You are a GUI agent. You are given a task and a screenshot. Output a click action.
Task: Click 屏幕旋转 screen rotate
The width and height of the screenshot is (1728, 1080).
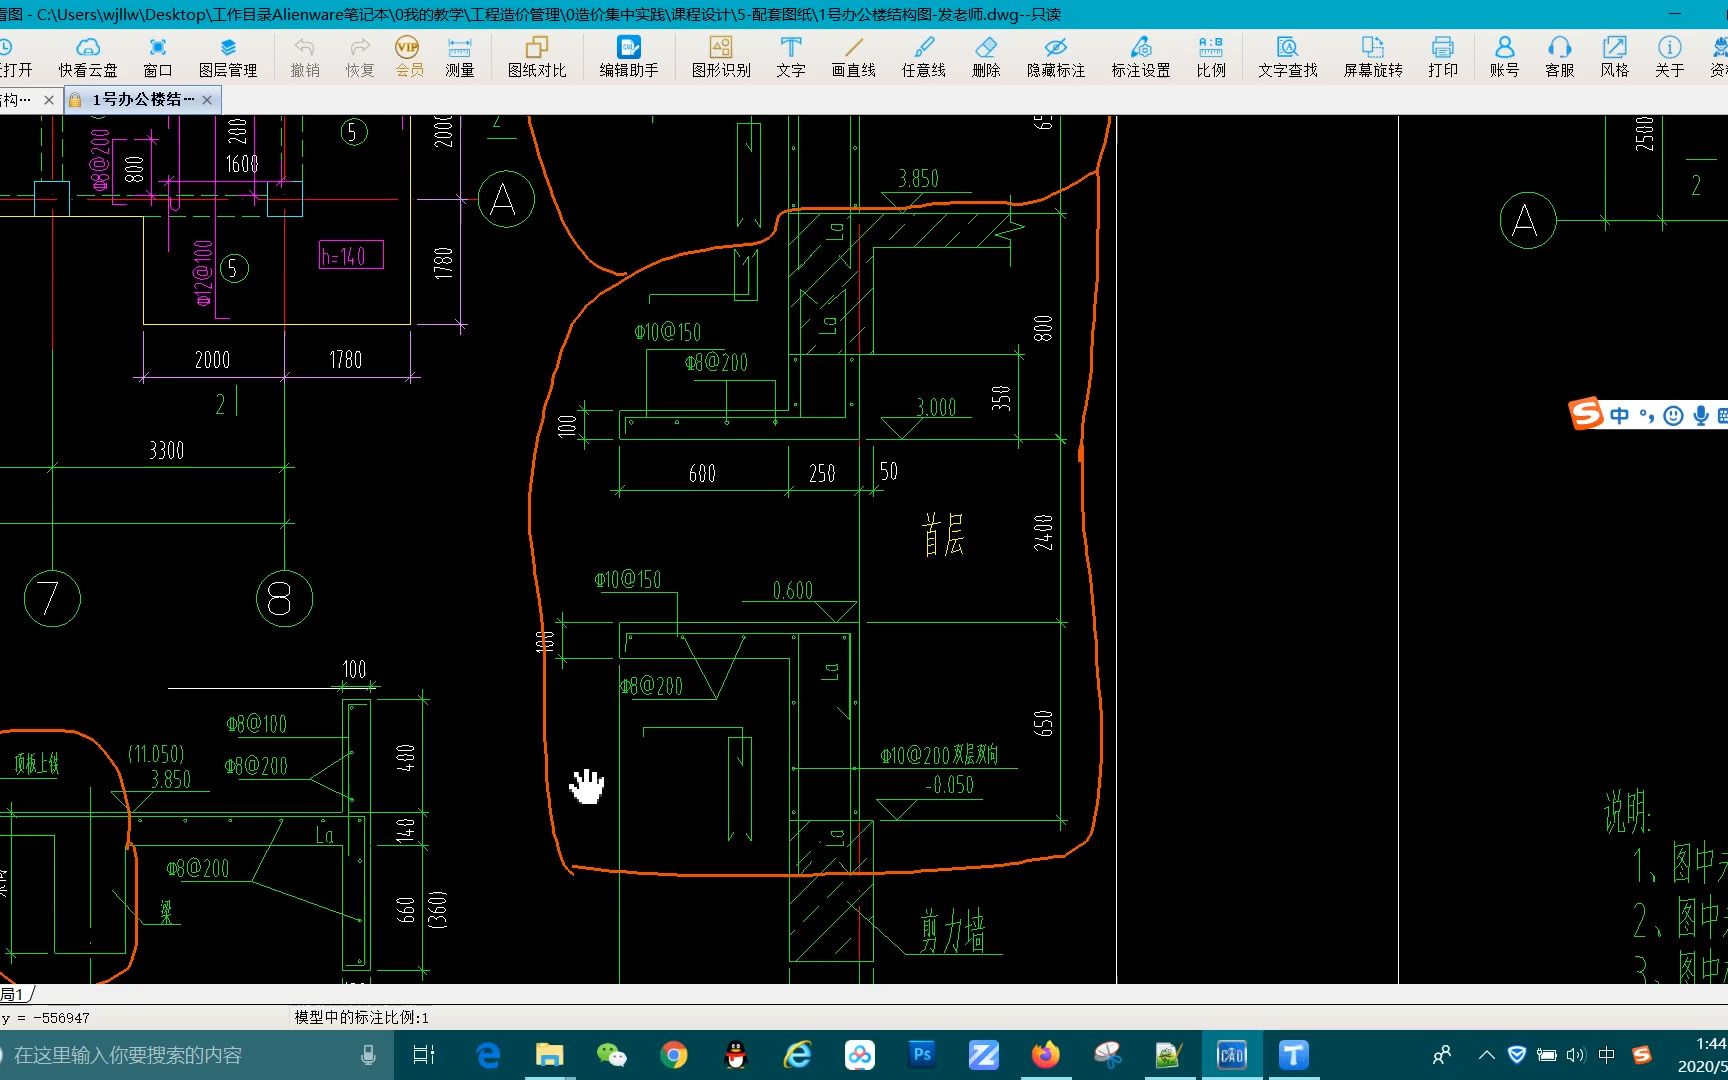pyautogui.click(x=1373, y=57)
